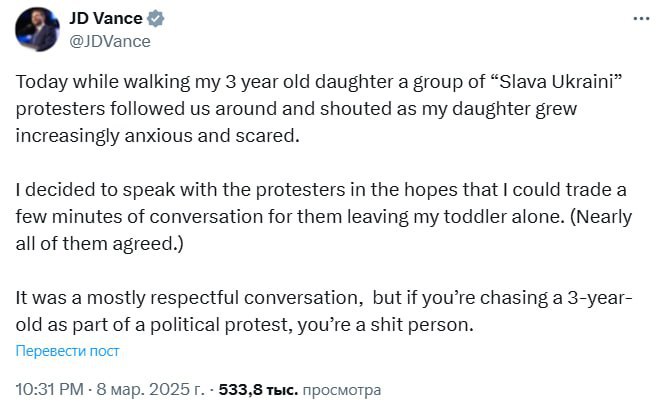Screen dimensions: 663x410
Task: Click the 10:31 PM time text
Action: pos(48,388)
